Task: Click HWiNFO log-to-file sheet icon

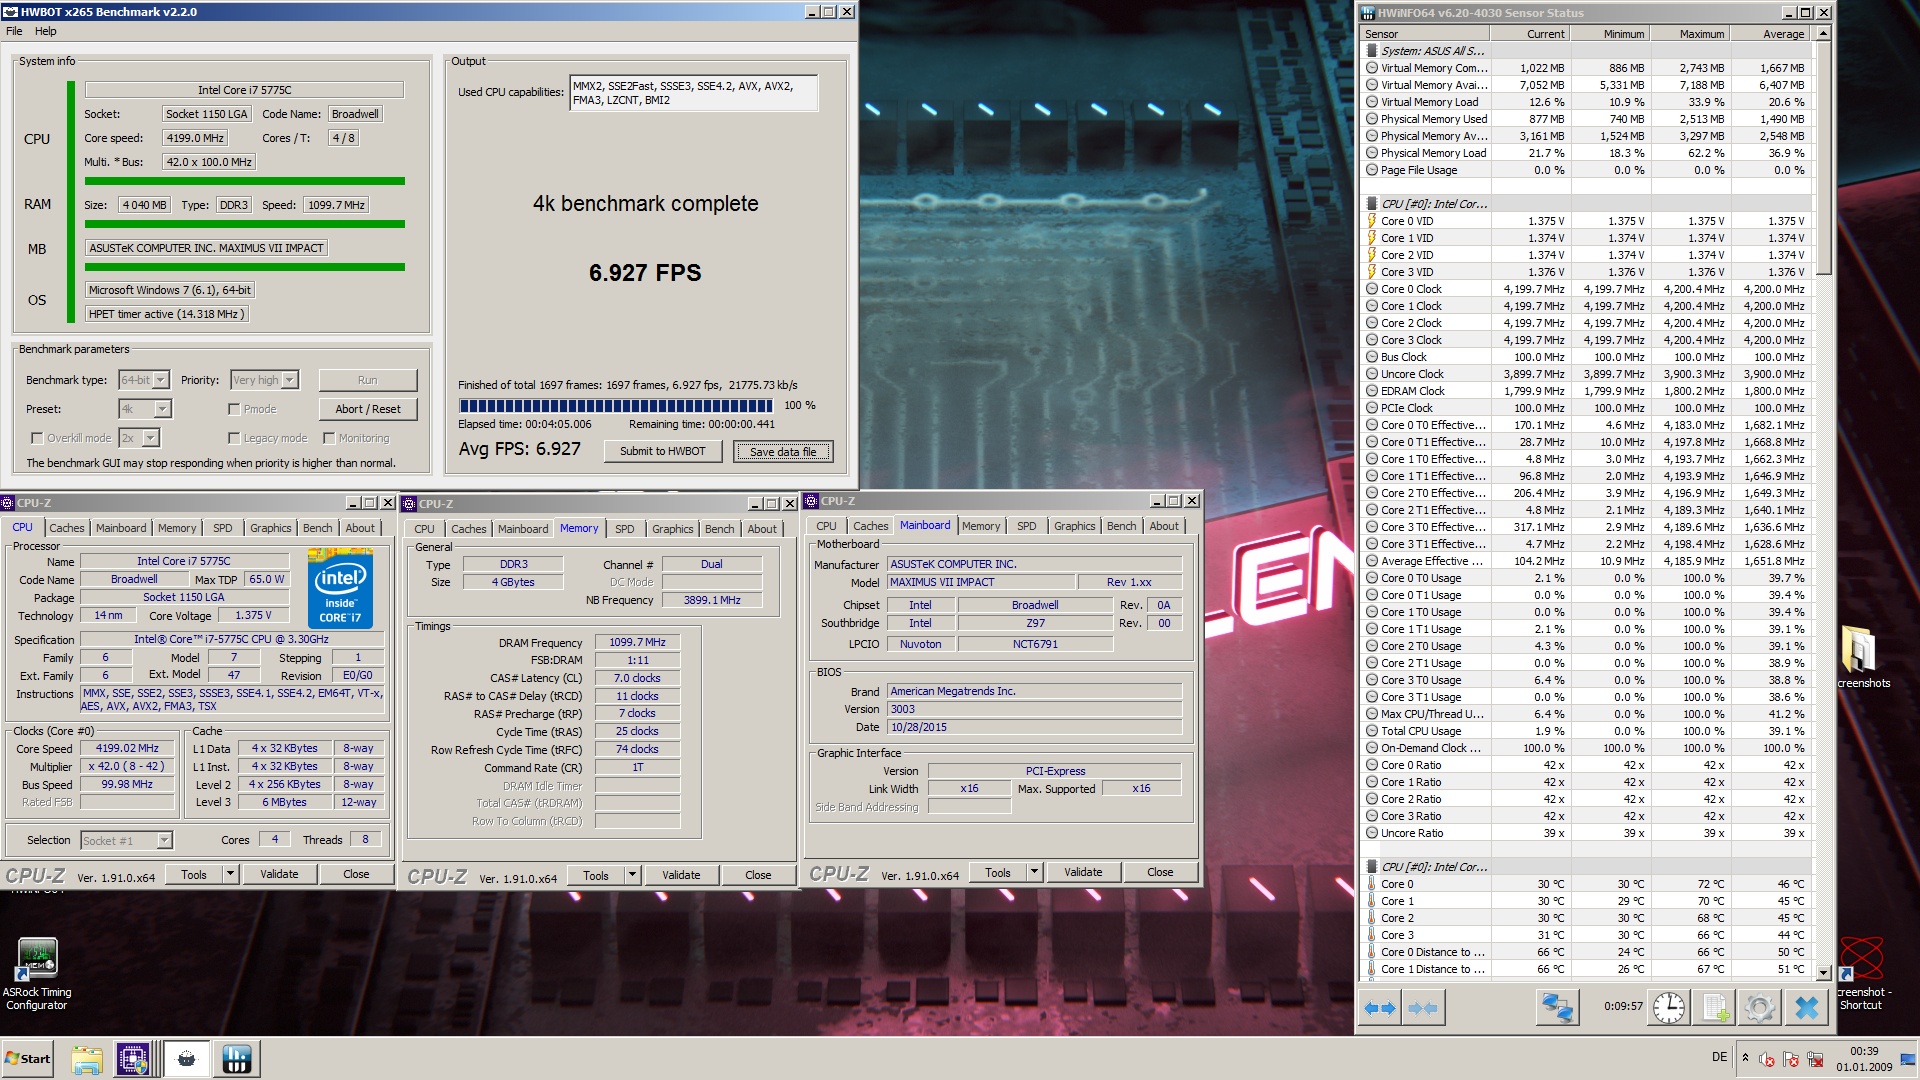Action: 1715,1008
